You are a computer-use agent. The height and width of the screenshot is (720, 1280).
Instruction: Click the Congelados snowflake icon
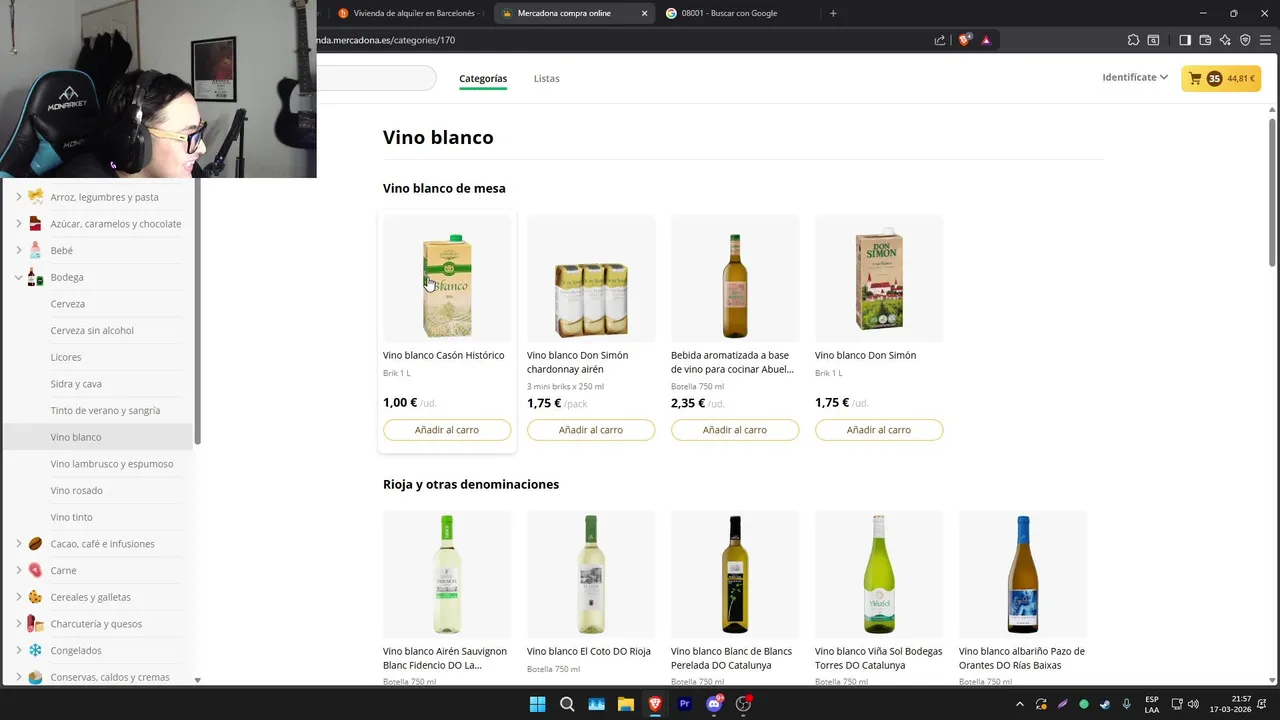[x=36, y=650]
